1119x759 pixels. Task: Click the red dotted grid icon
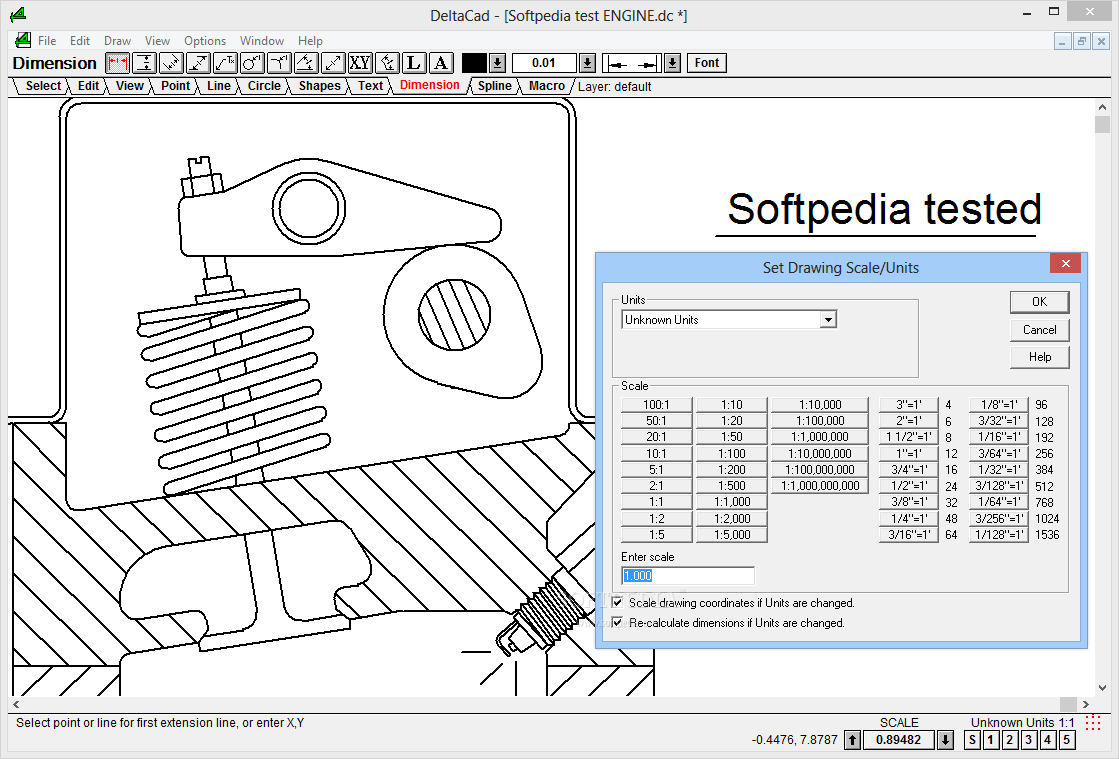(1092, 723)
